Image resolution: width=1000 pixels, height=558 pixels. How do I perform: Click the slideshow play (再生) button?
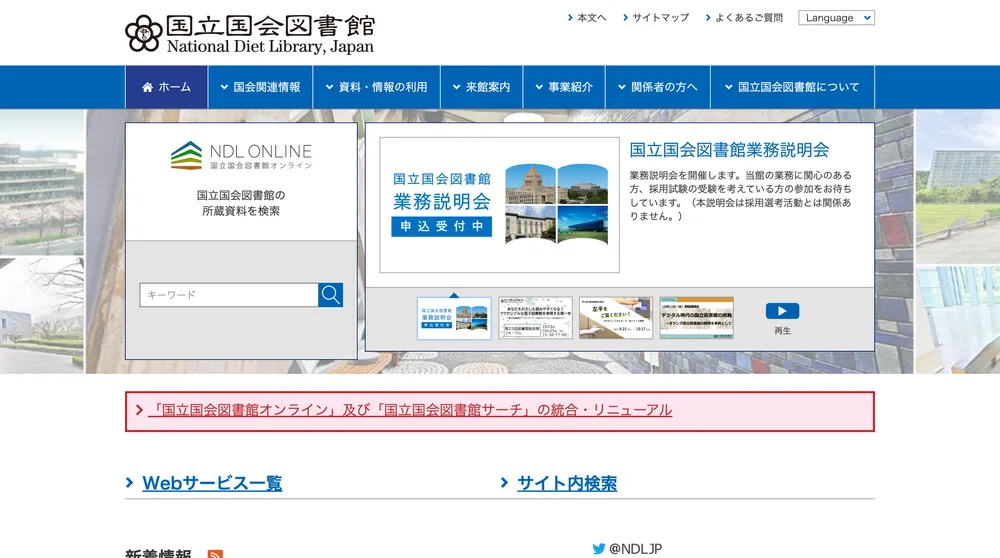[x=782, y=311]
